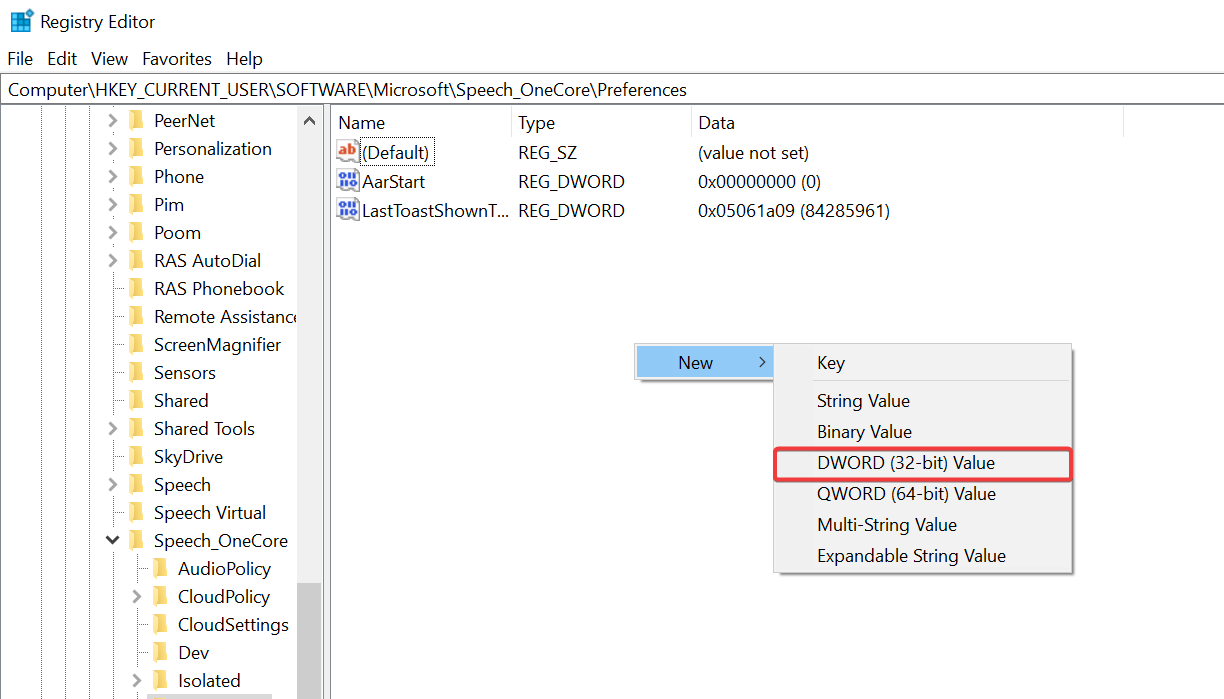
Task: Click the Speech_OneCore folder icon
Action: (137, 541)
